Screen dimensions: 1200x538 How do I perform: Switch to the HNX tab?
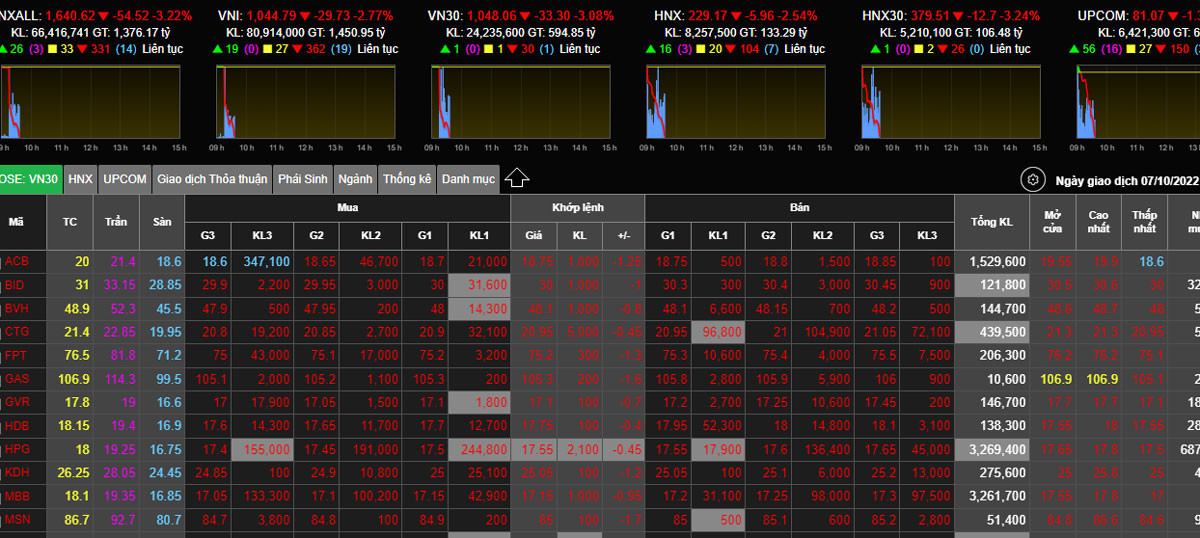pyautogui.click(x=81, y=179)
